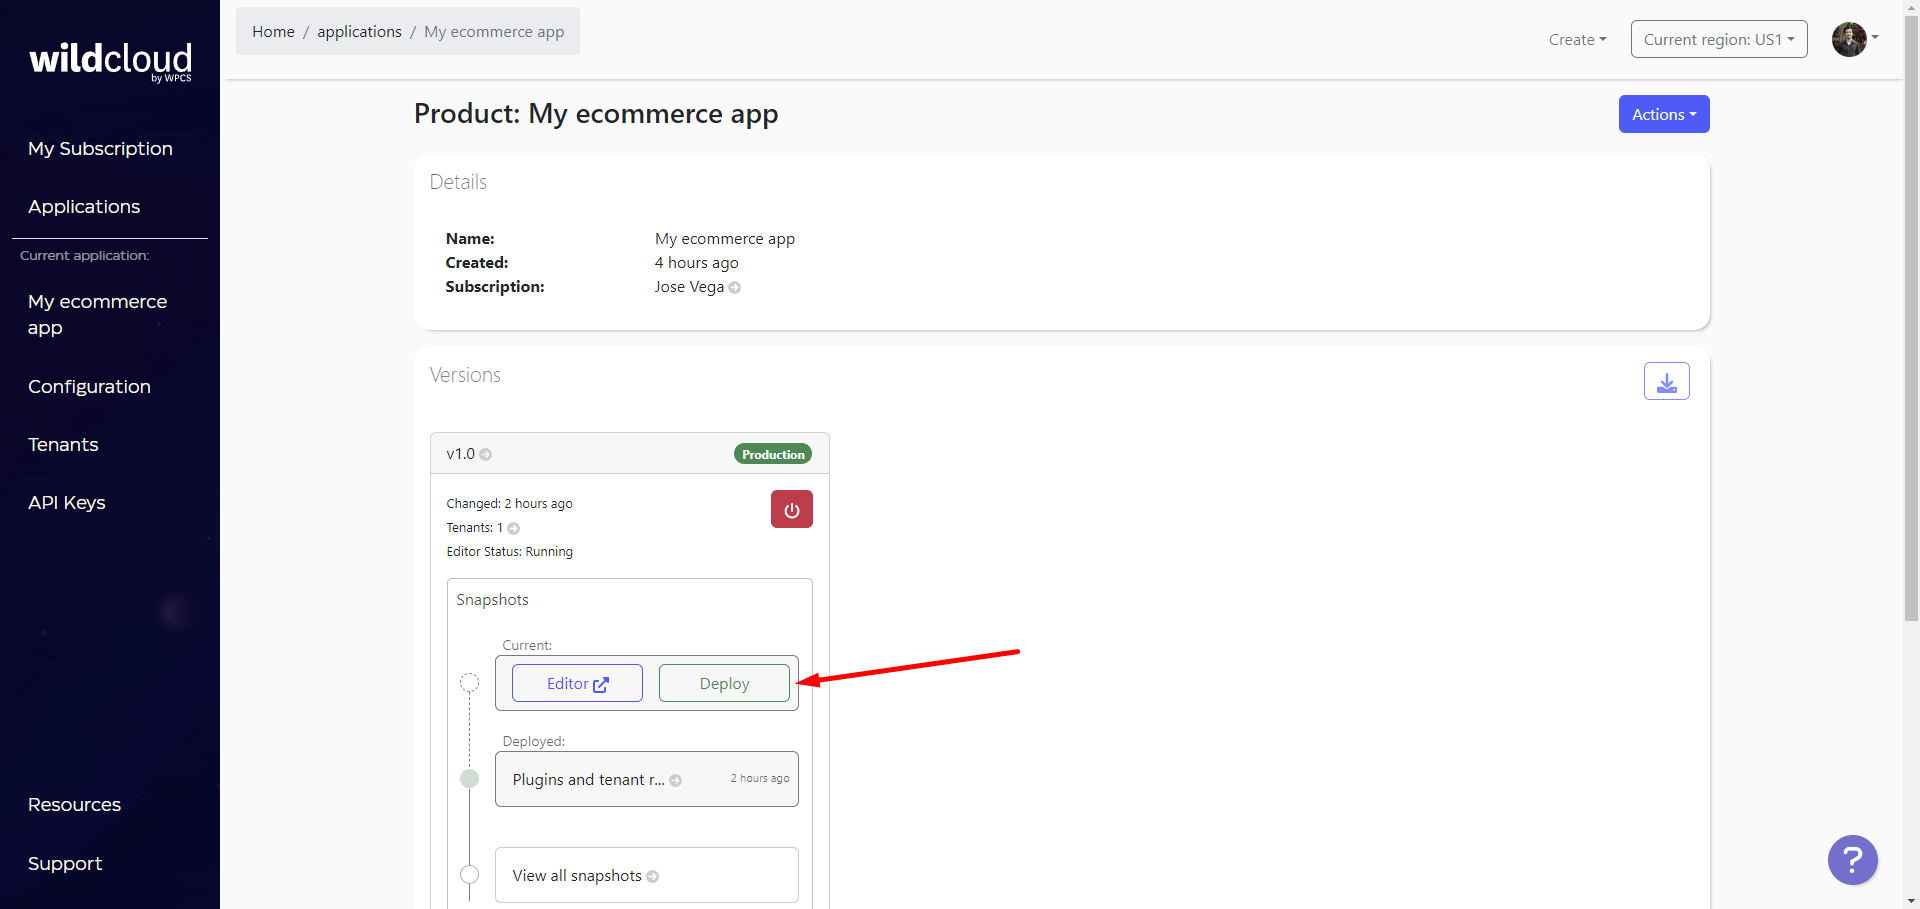Go to My Subscription

click(x=100, y=148)
